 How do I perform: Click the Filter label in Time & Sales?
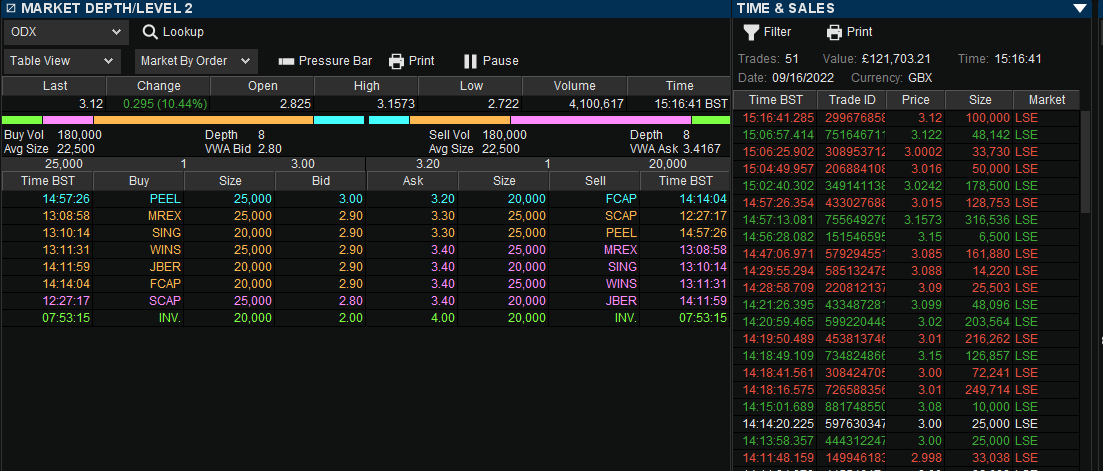point(777,32)
